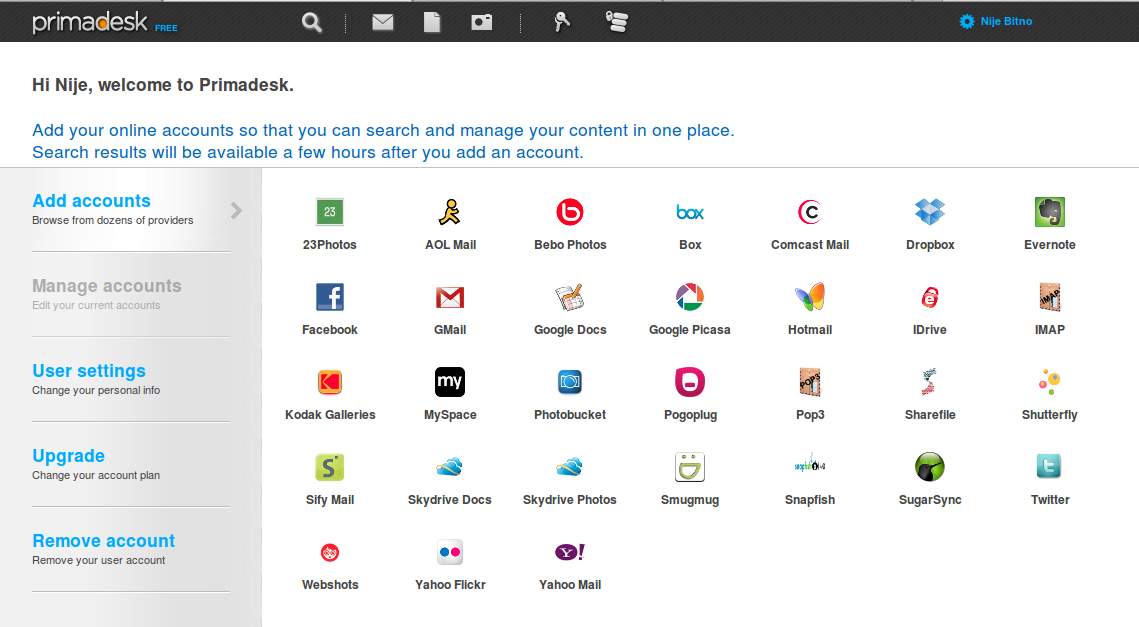The height and width of the screenshot is (627, 1139).
Task: Expand Add accounts using the chevron arrow
Action: click(x=237, y=210)
